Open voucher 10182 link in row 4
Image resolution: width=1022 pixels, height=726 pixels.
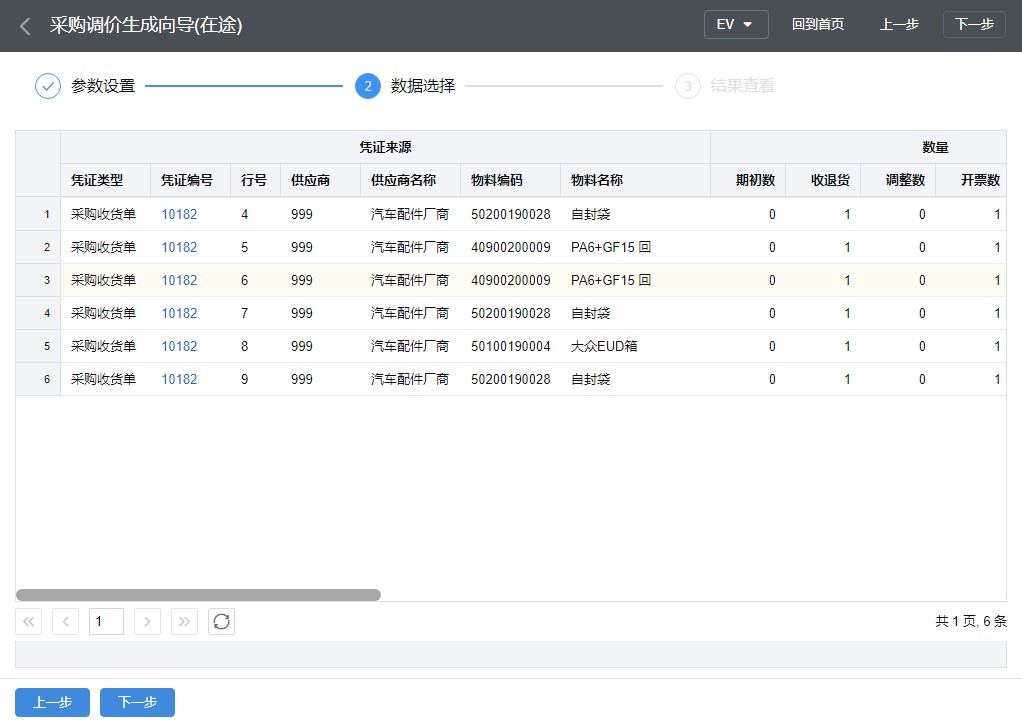coord(179,313)
